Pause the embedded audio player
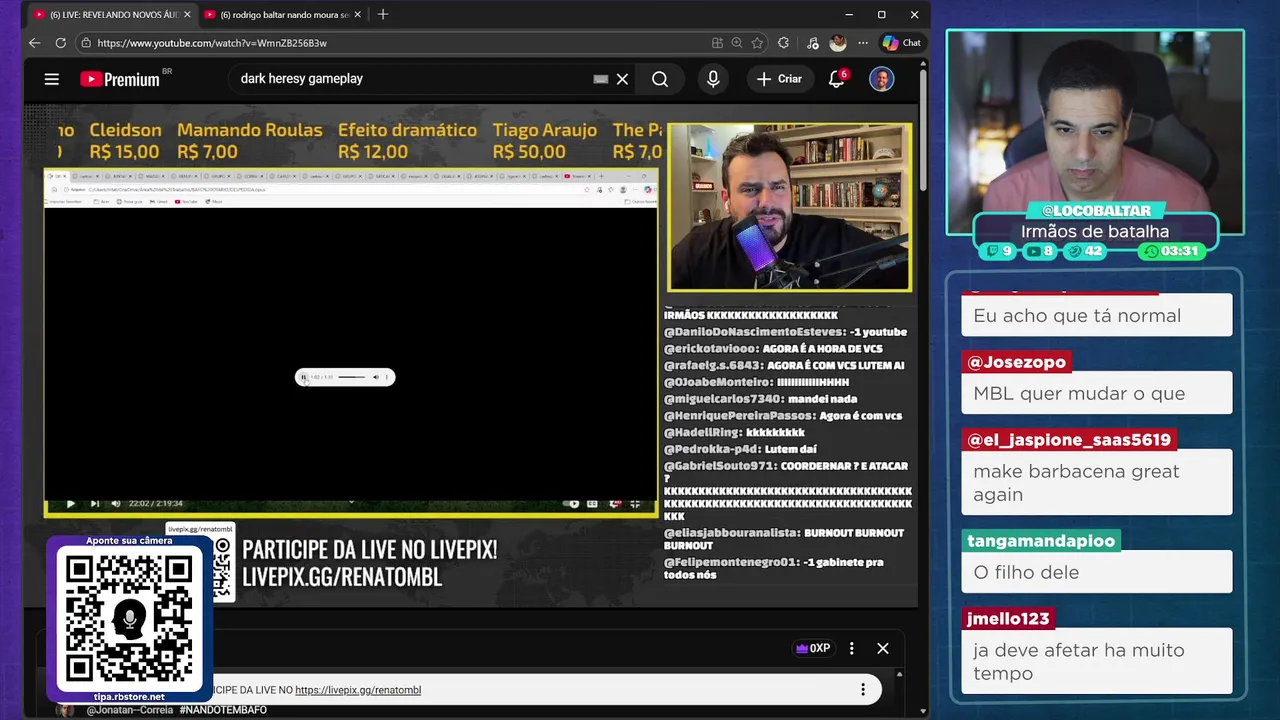This screenshot has height=720, width=1280. click(x=304, y=377)
